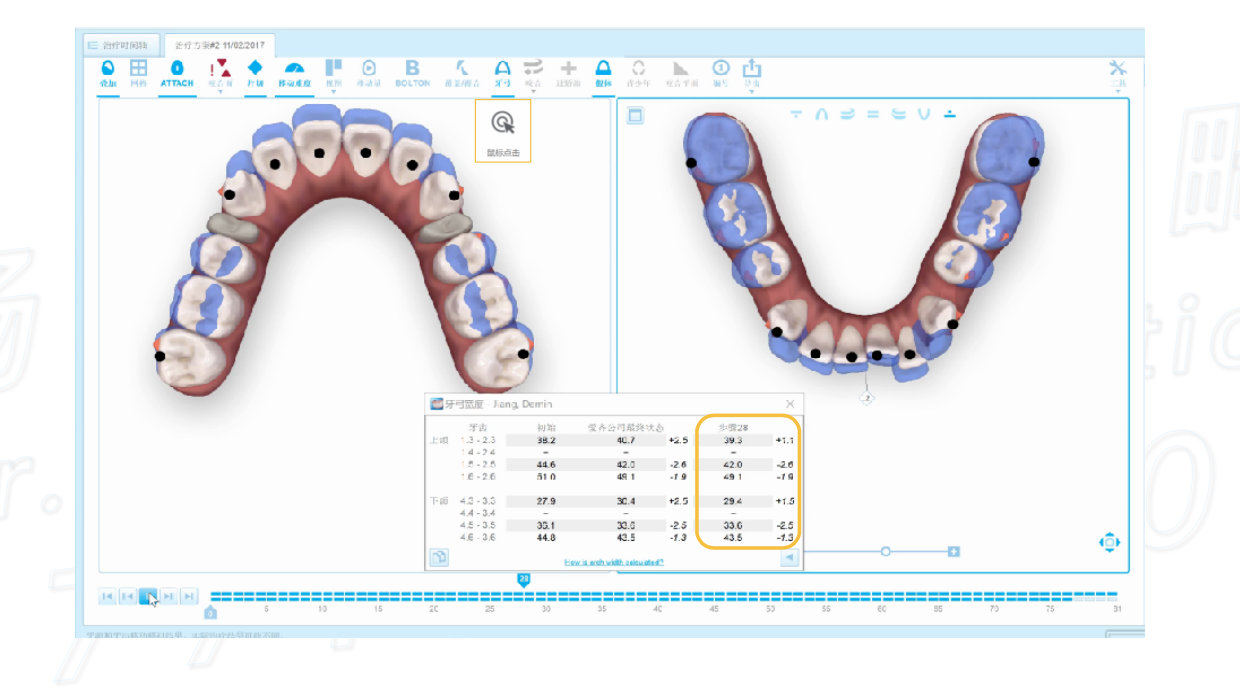1240x700 pixels.
Task: Click the 鼠标点击 cursor target button
Action: (503, 131)
